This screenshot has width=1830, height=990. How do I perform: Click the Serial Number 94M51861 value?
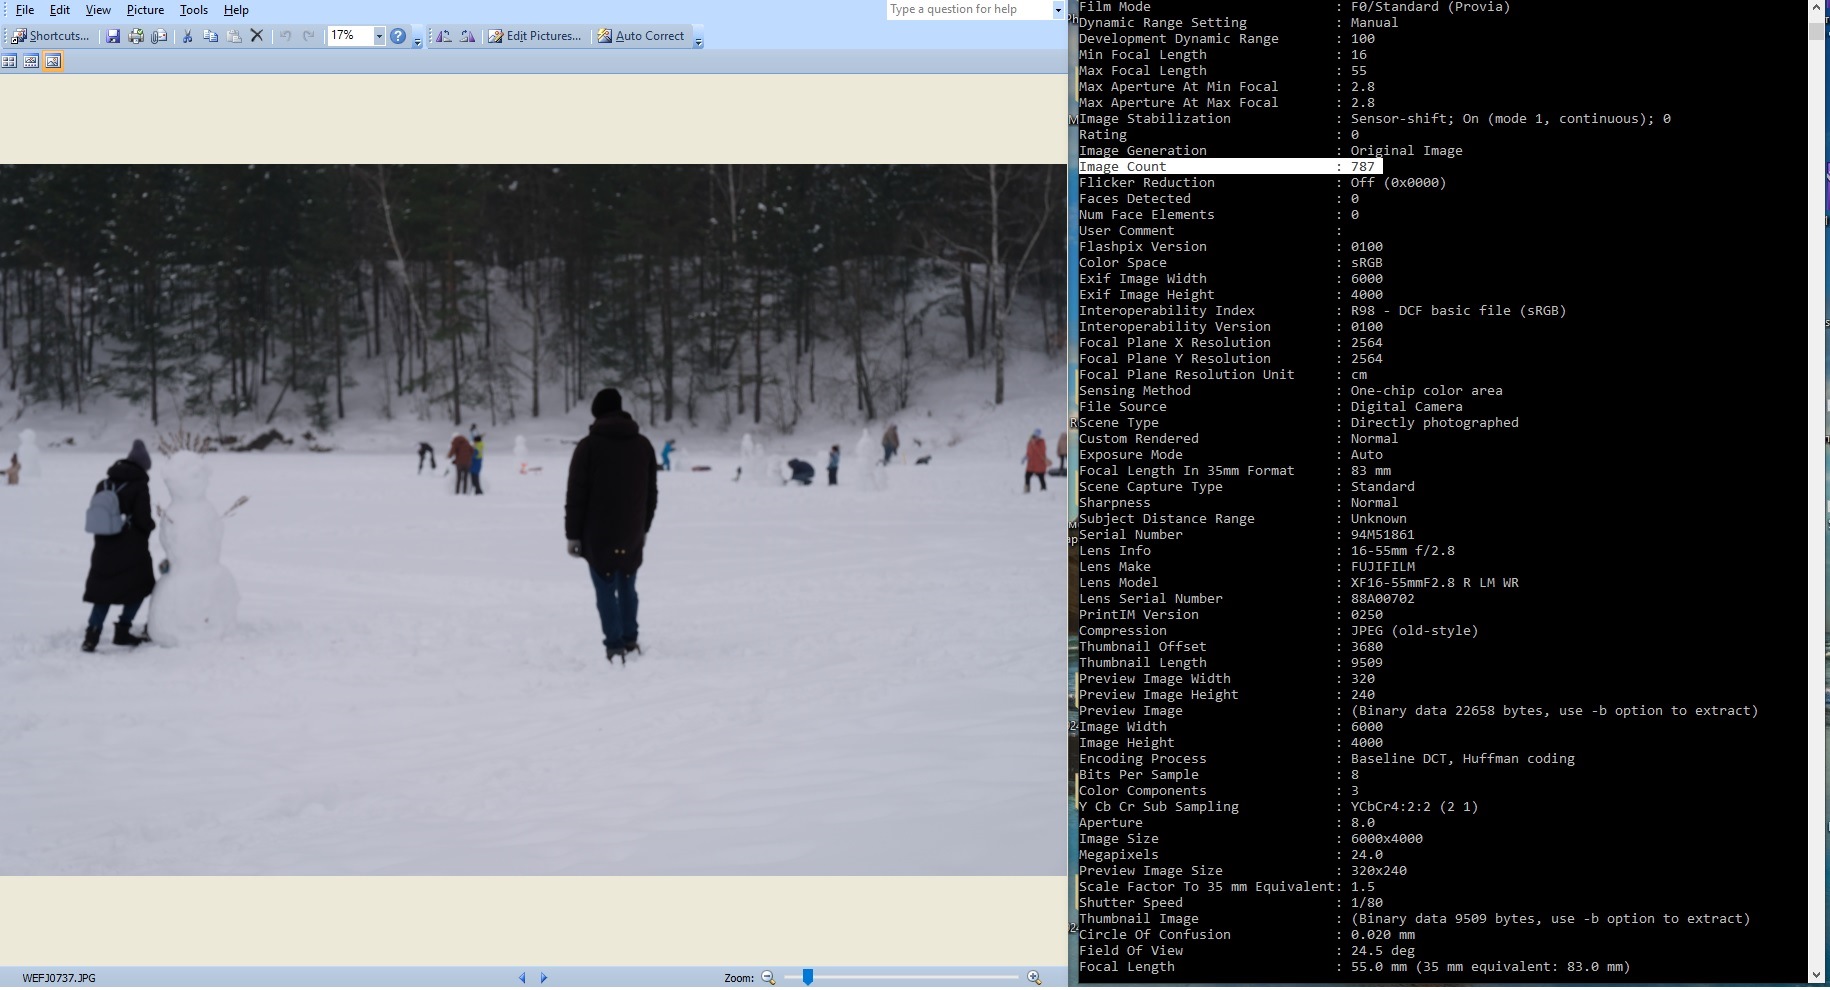tap(1382, 535)
